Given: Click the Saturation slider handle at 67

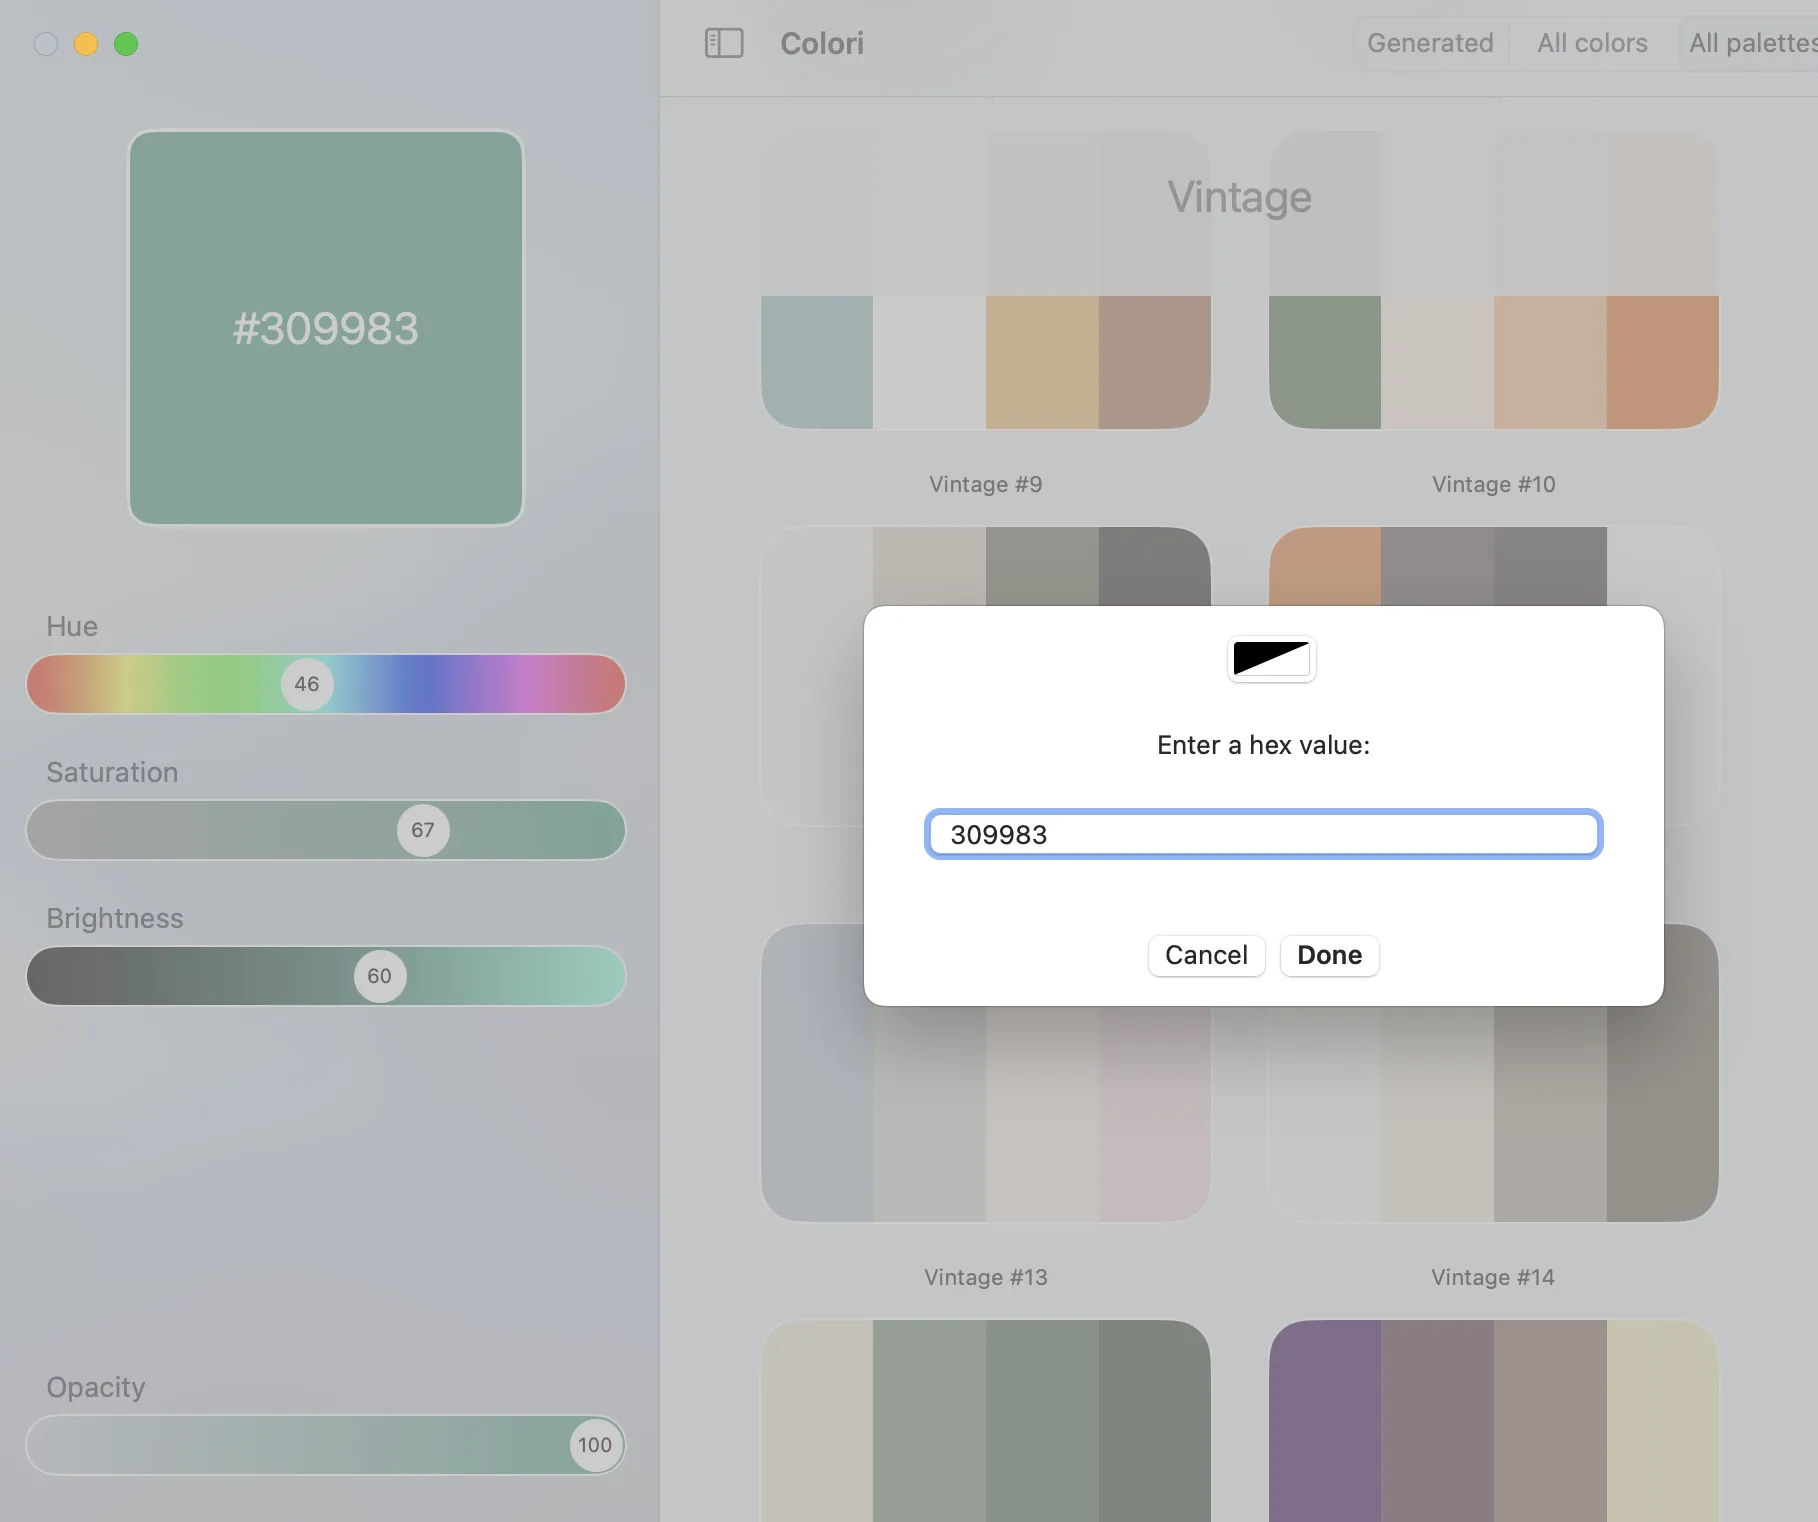Looking at the screenshot, I should [x=423, y=830].
